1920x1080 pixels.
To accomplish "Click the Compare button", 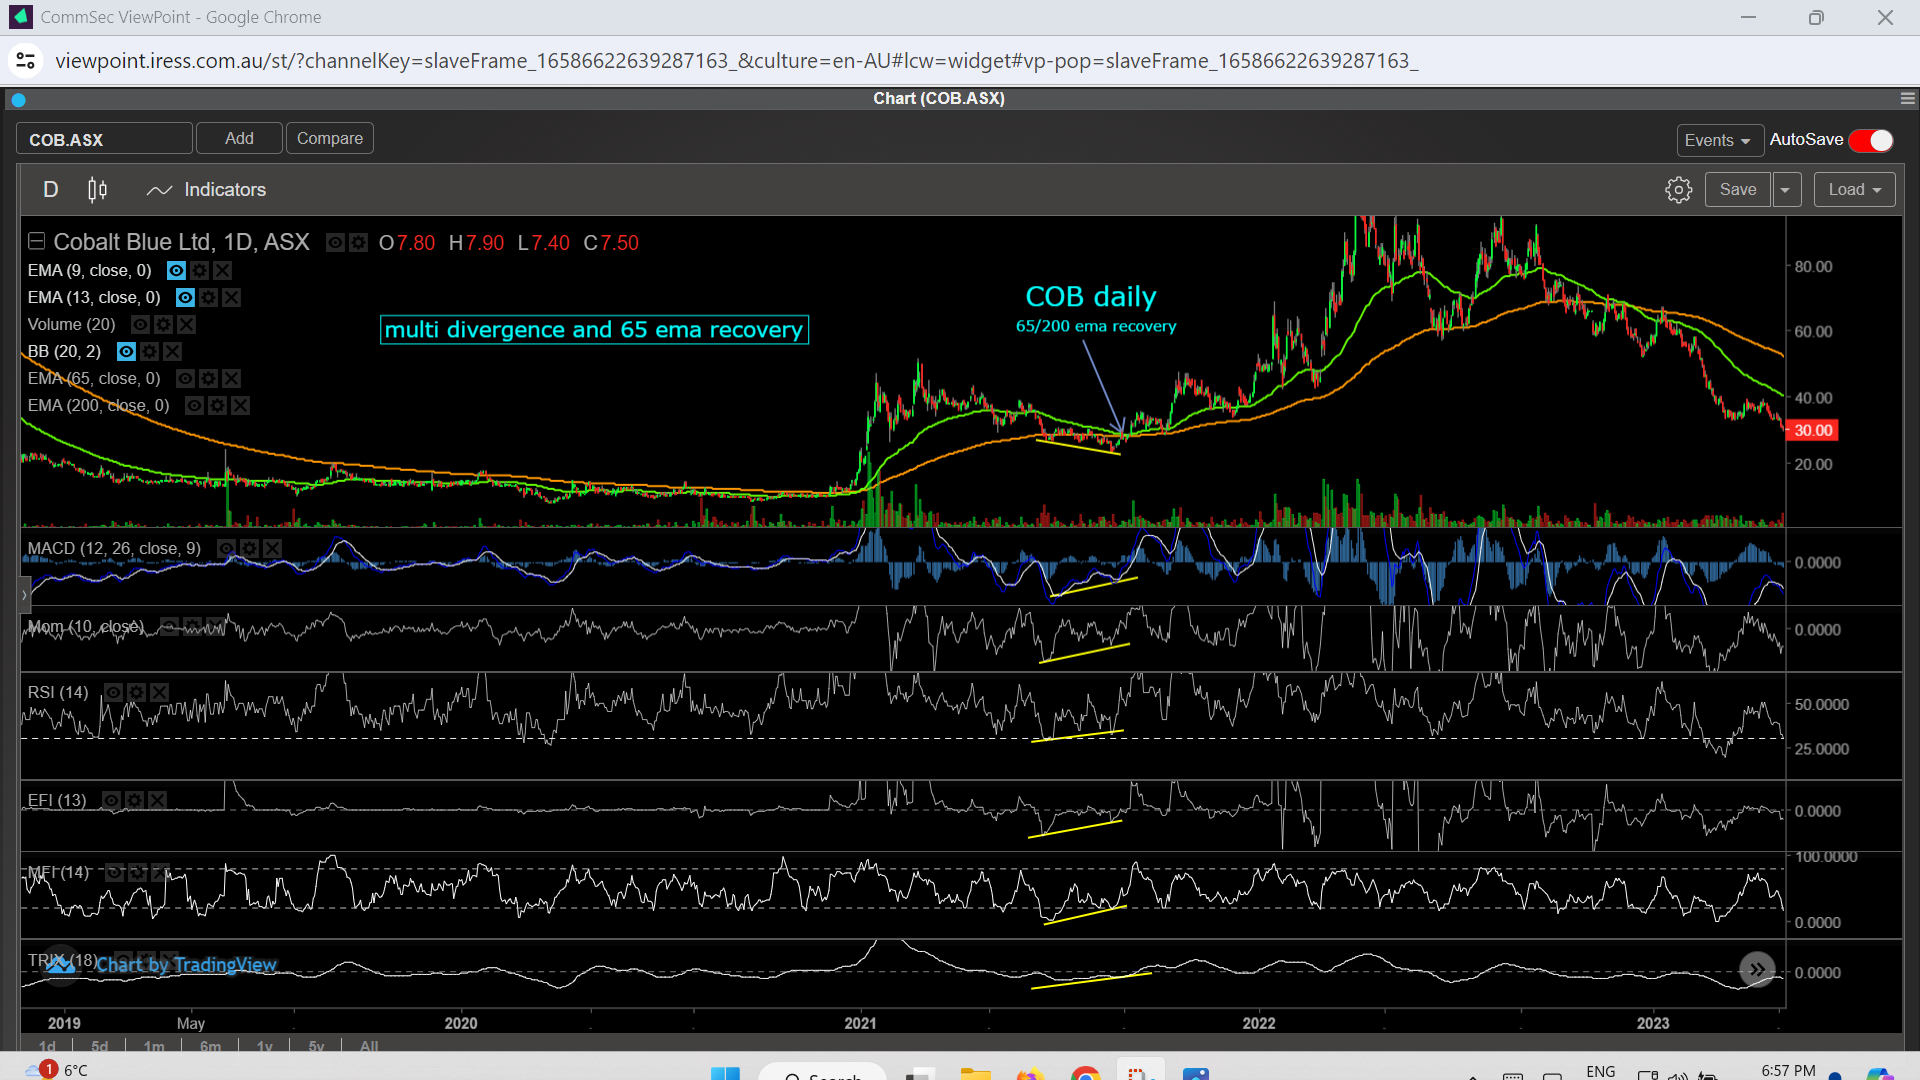I will coord(330,138).
